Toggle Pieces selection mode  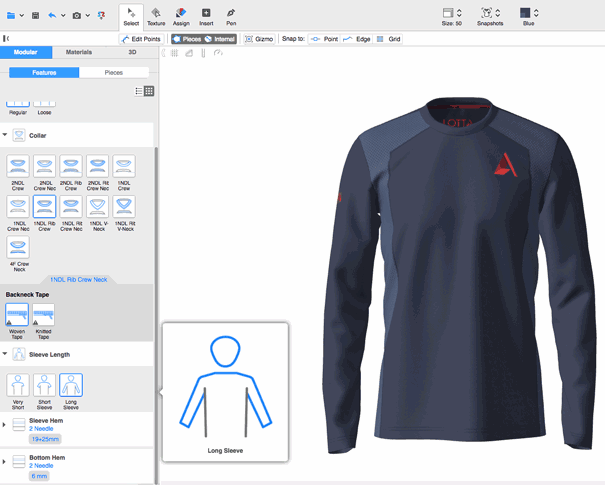pyautogui.click(x=187, y=39)
